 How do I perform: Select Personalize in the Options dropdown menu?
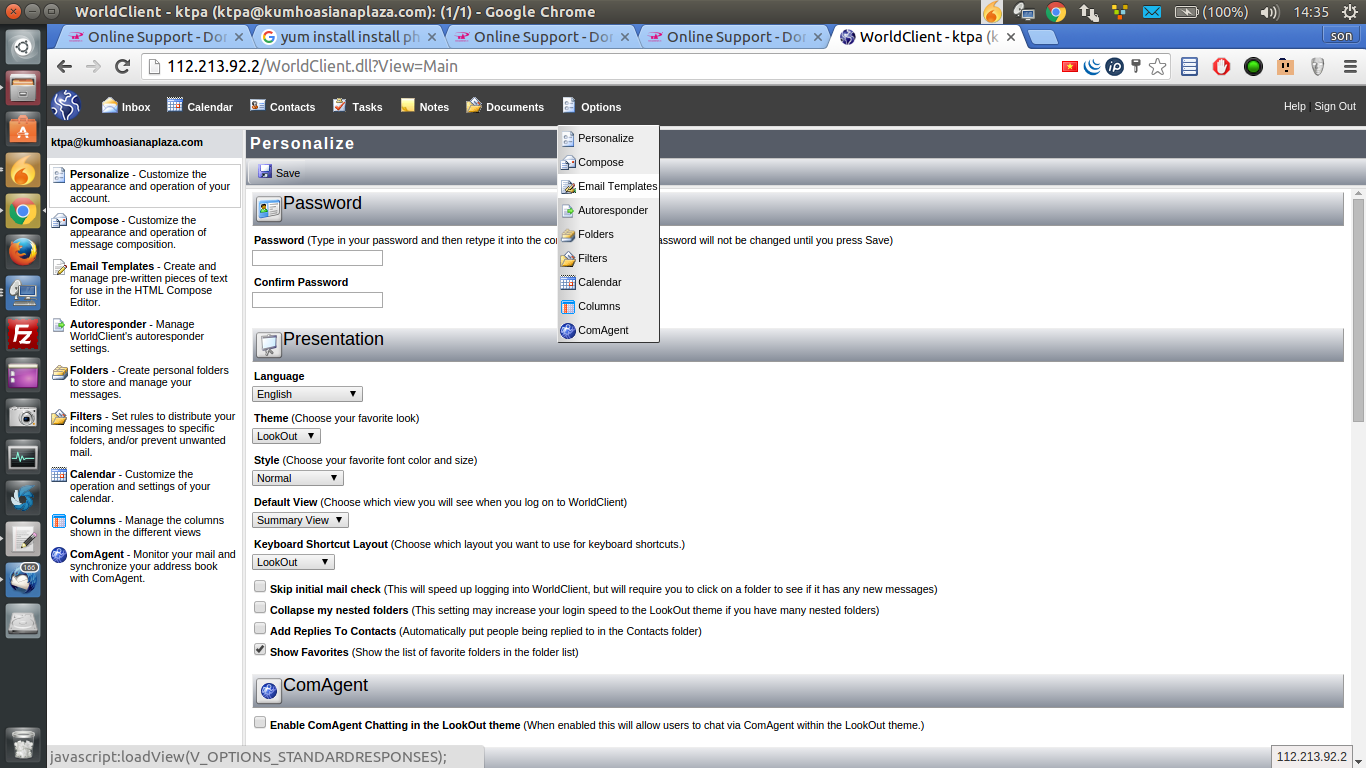pos(608,138)
